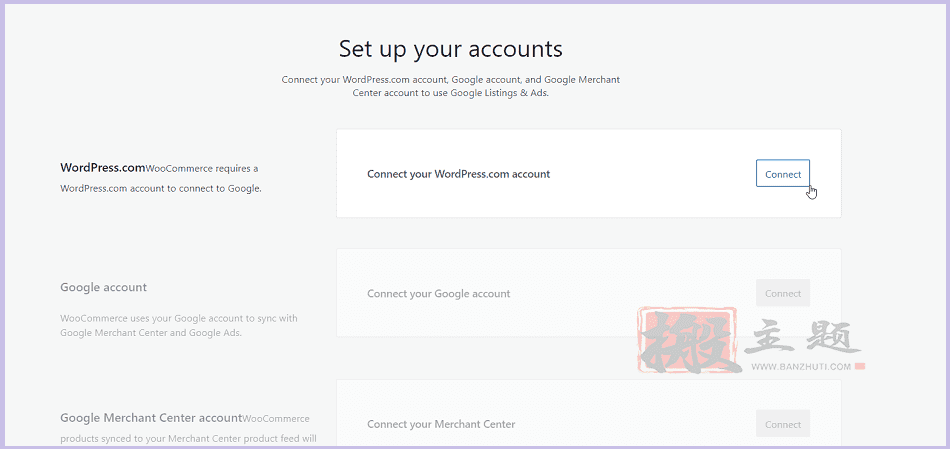Click the "Connect your WordPress.com account" text
Screen dimensions: 950x449
point(459,174)
